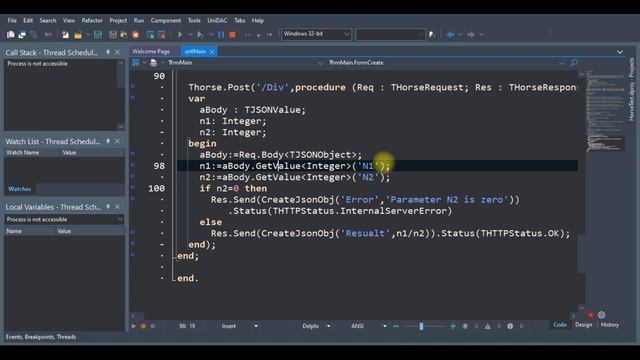640x360 pixels.
Task: Click the Run Without Debugging icon
Action: tap(200, 35)
